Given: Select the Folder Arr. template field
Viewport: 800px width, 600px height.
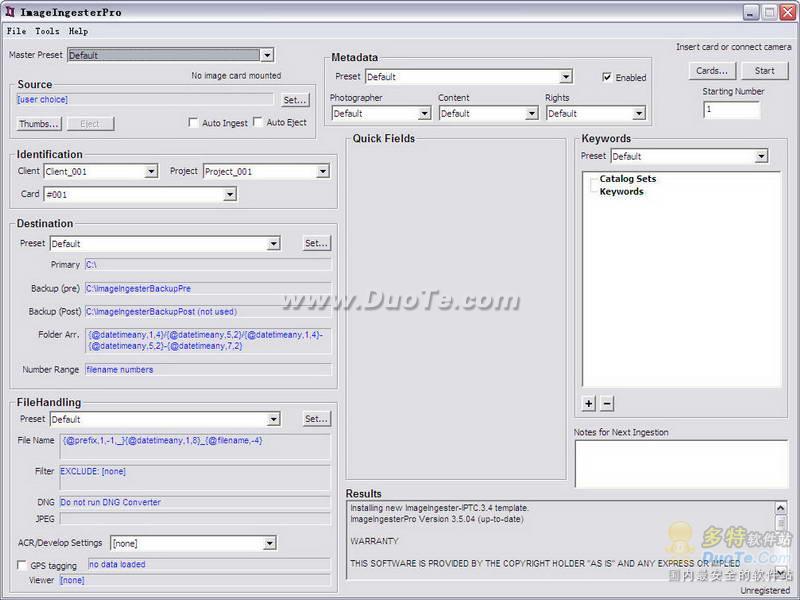Looking at the screenshot, I should tap(208, 340).
